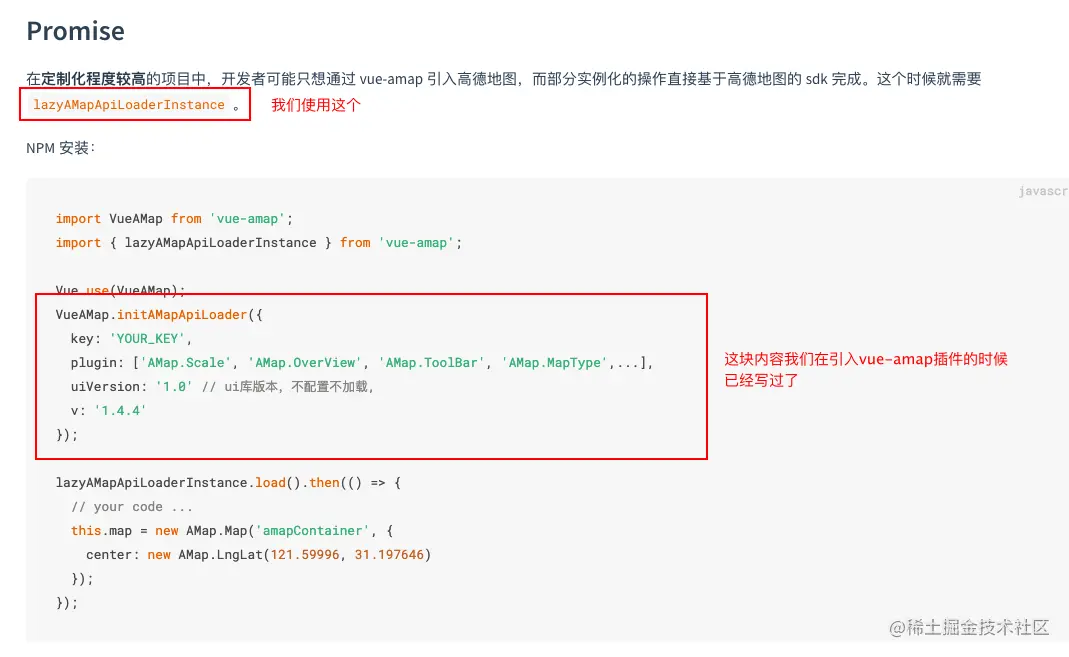Image resolution: width=1069 pixels, height=657 pixels.
Task: Click the // your code ... comment
Action: tap(132, 507)
